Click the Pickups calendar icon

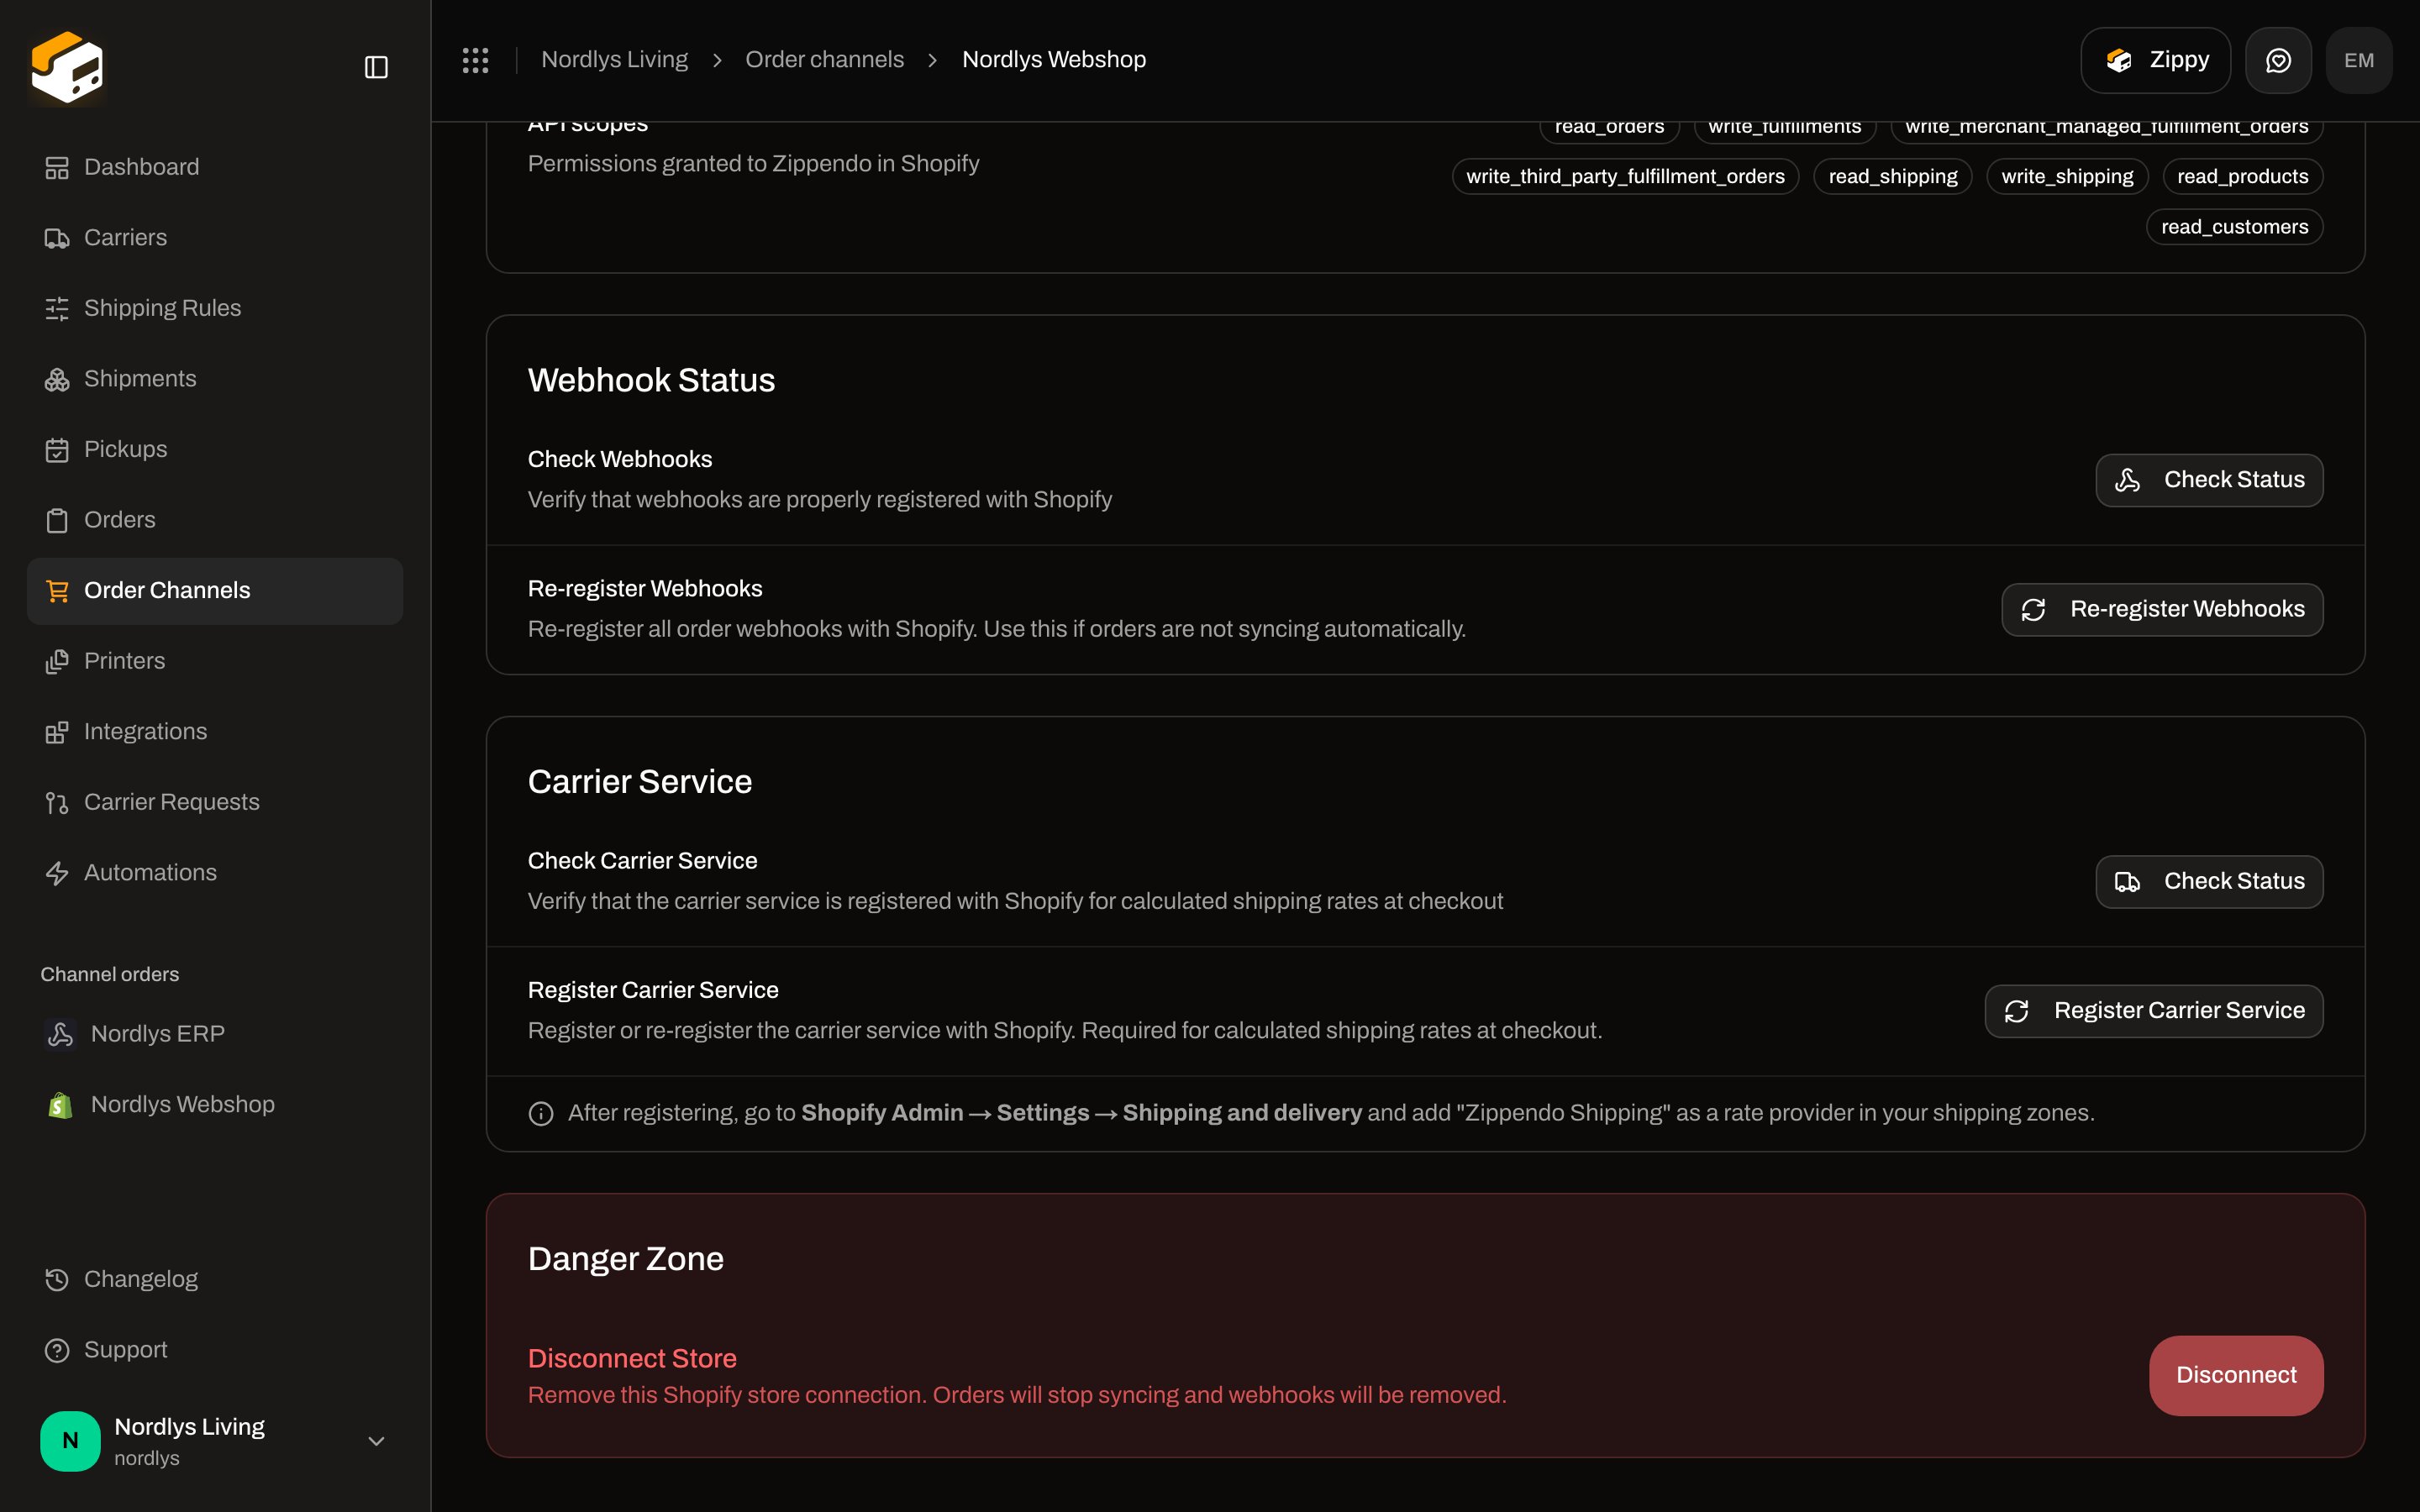(57, 450)
